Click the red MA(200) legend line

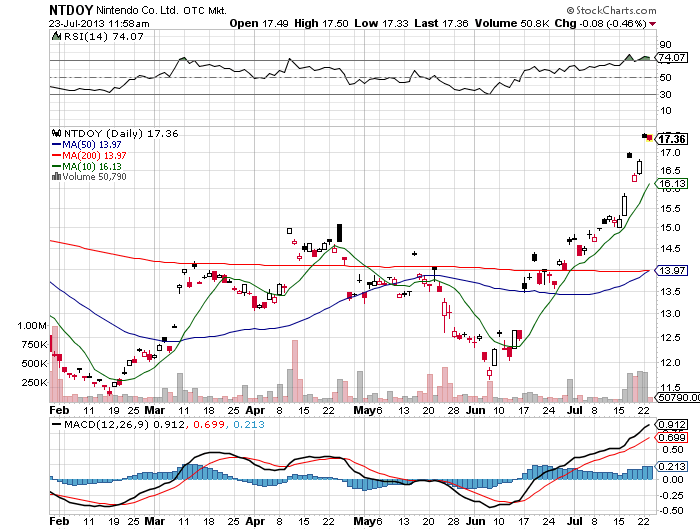pos(56,155)
